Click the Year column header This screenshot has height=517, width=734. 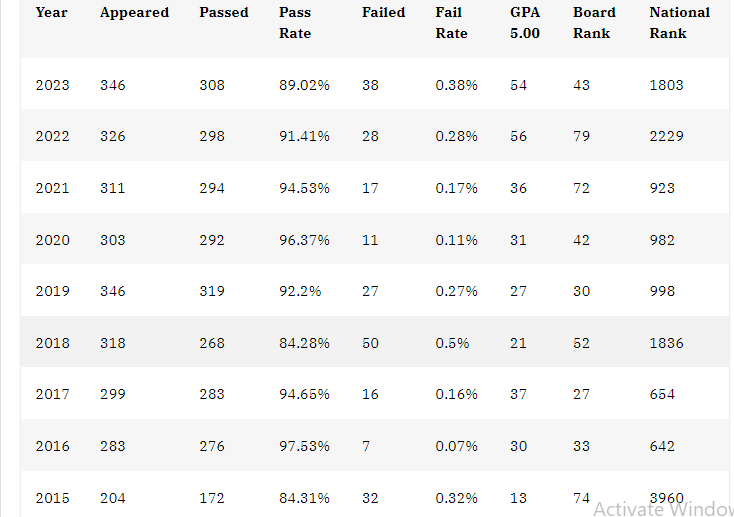[x=51, y=12]
